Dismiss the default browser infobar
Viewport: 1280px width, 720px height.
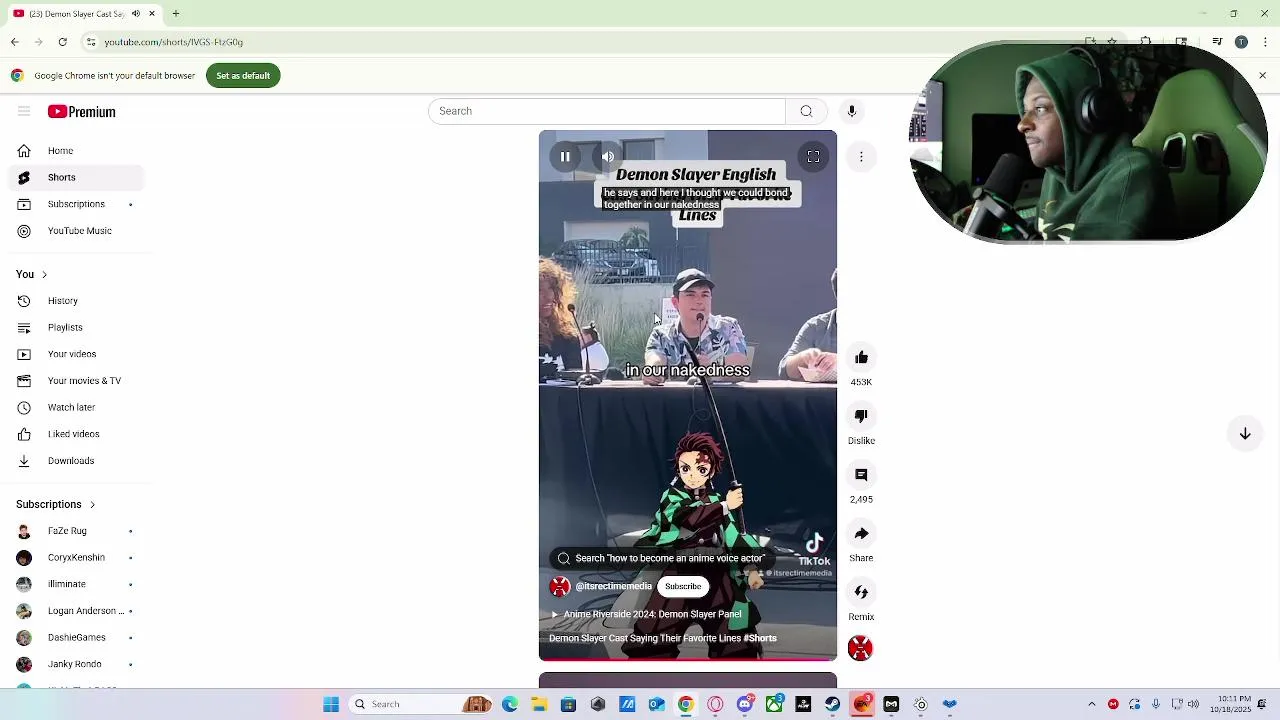1262,76
